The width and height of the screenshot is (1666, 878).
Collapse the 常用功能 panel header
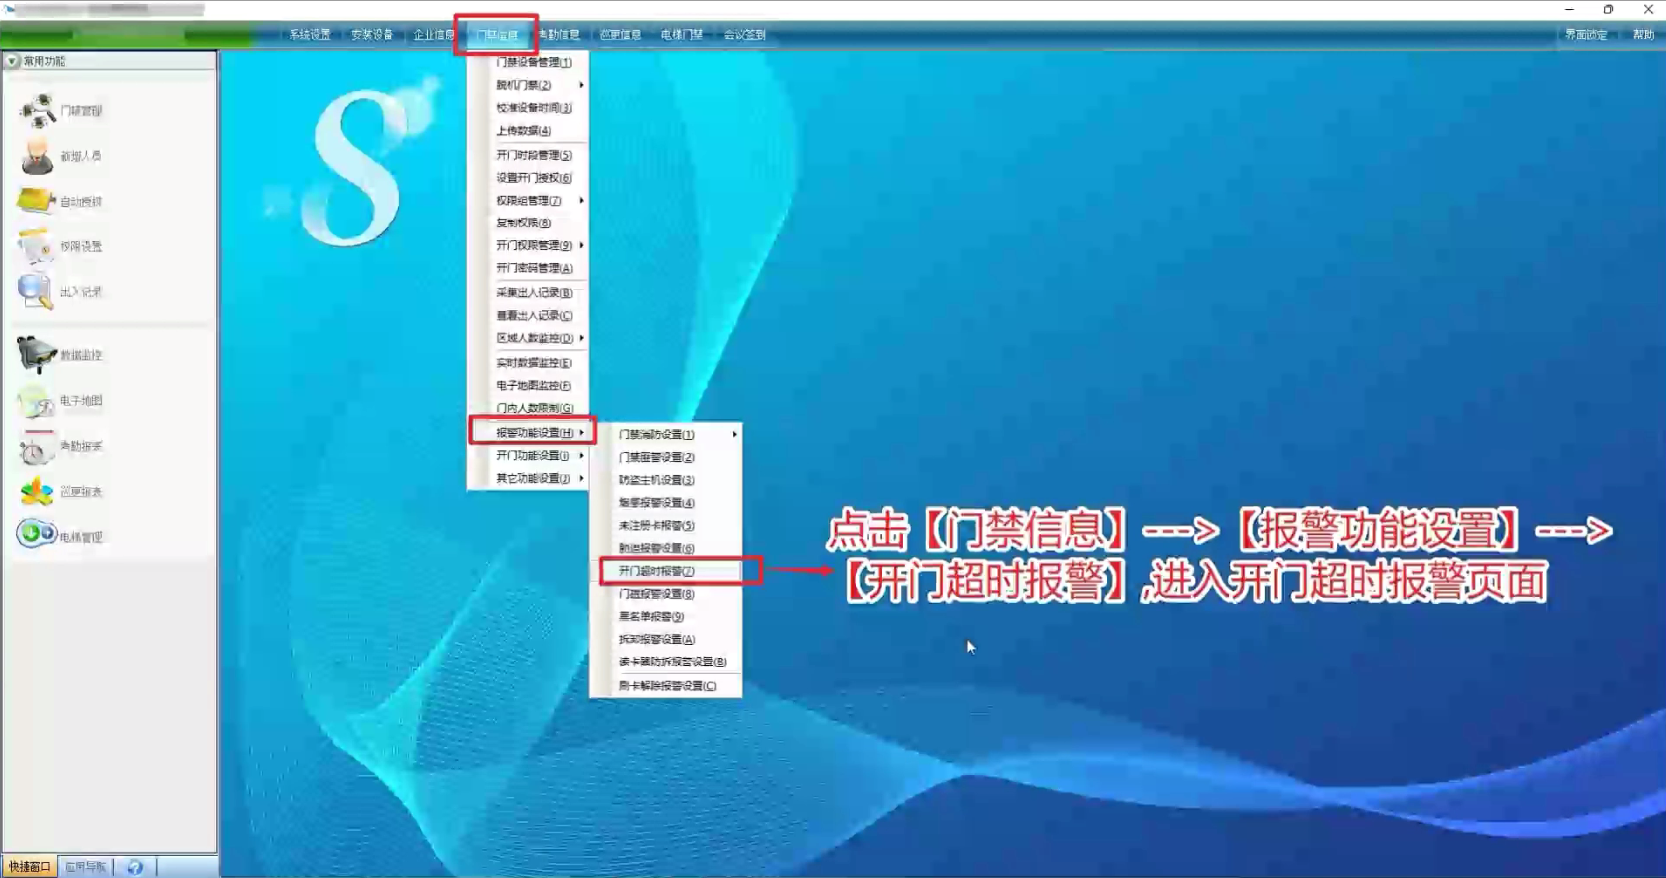tap(13, 61)
